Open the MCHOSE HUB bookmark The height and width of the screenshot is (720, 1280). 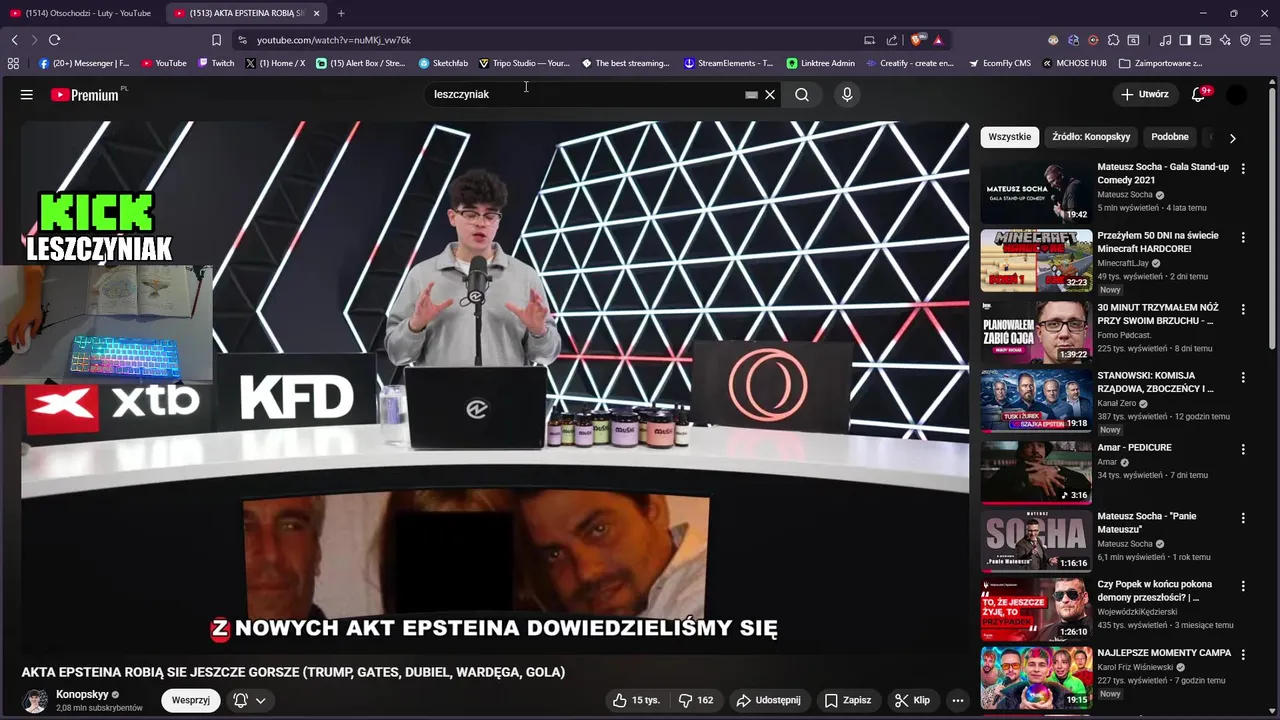1074,63
